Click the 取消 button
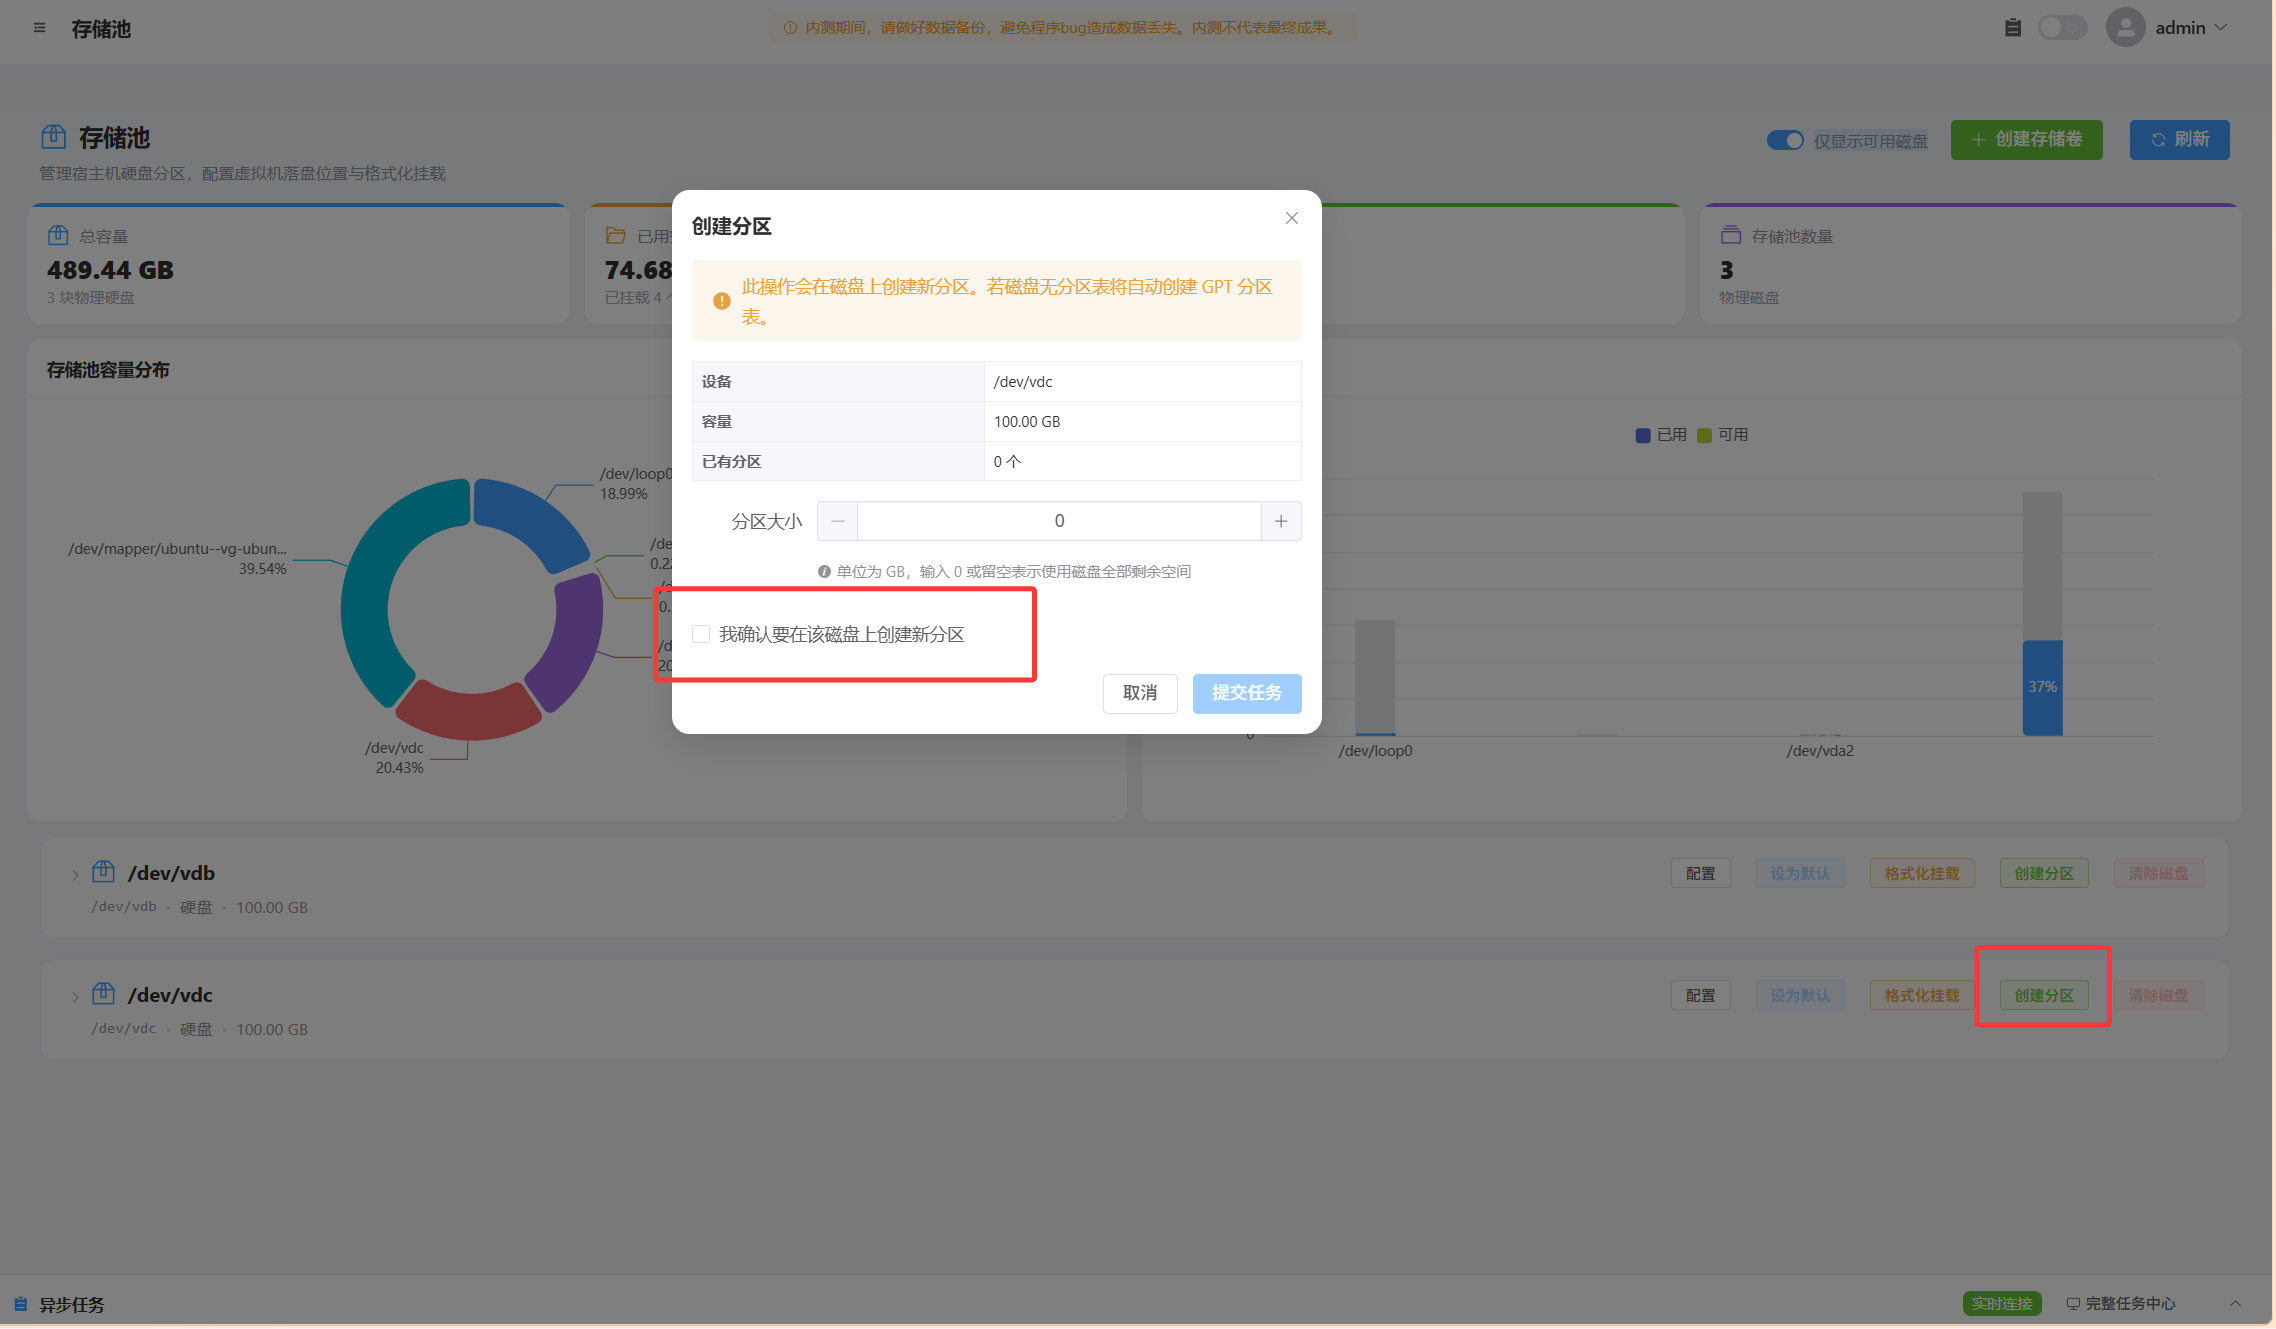This screenshot has width=2276, height=1329. (x=1140, y=693)
